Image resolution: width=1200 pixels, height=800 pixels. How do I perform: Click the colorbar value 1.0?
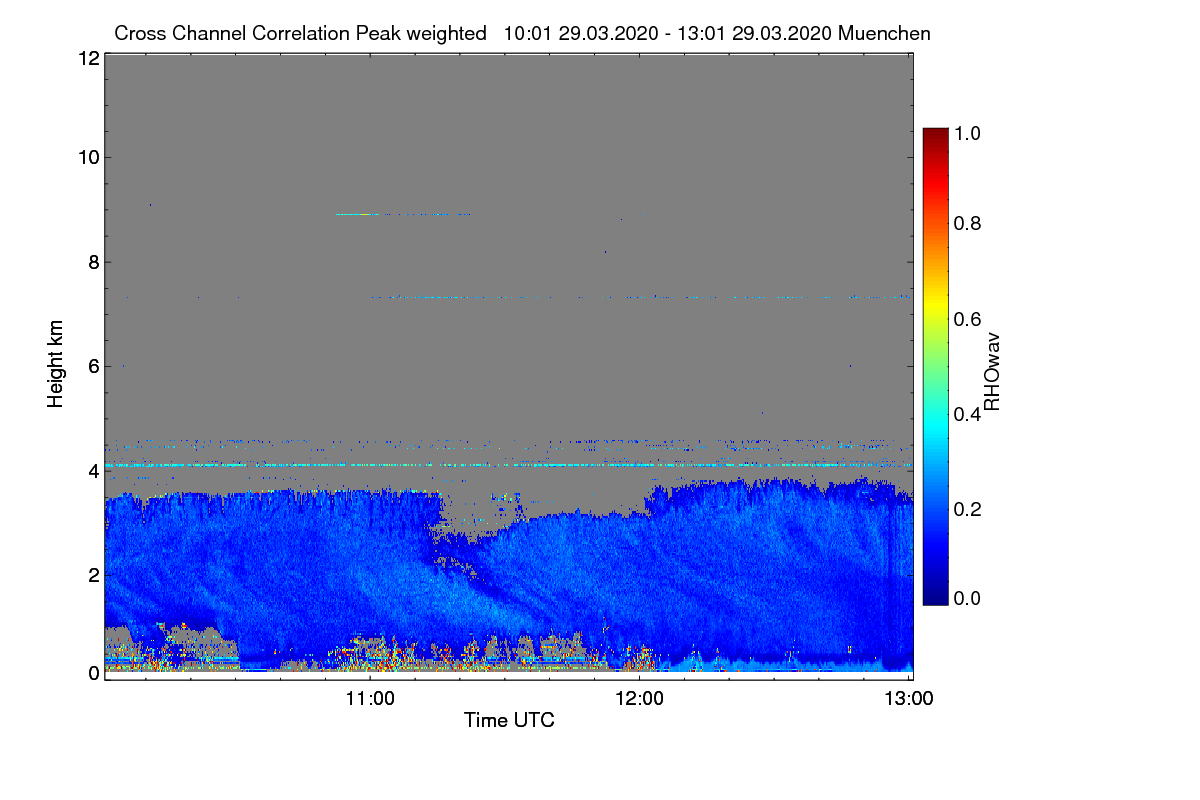pos(969,132)
